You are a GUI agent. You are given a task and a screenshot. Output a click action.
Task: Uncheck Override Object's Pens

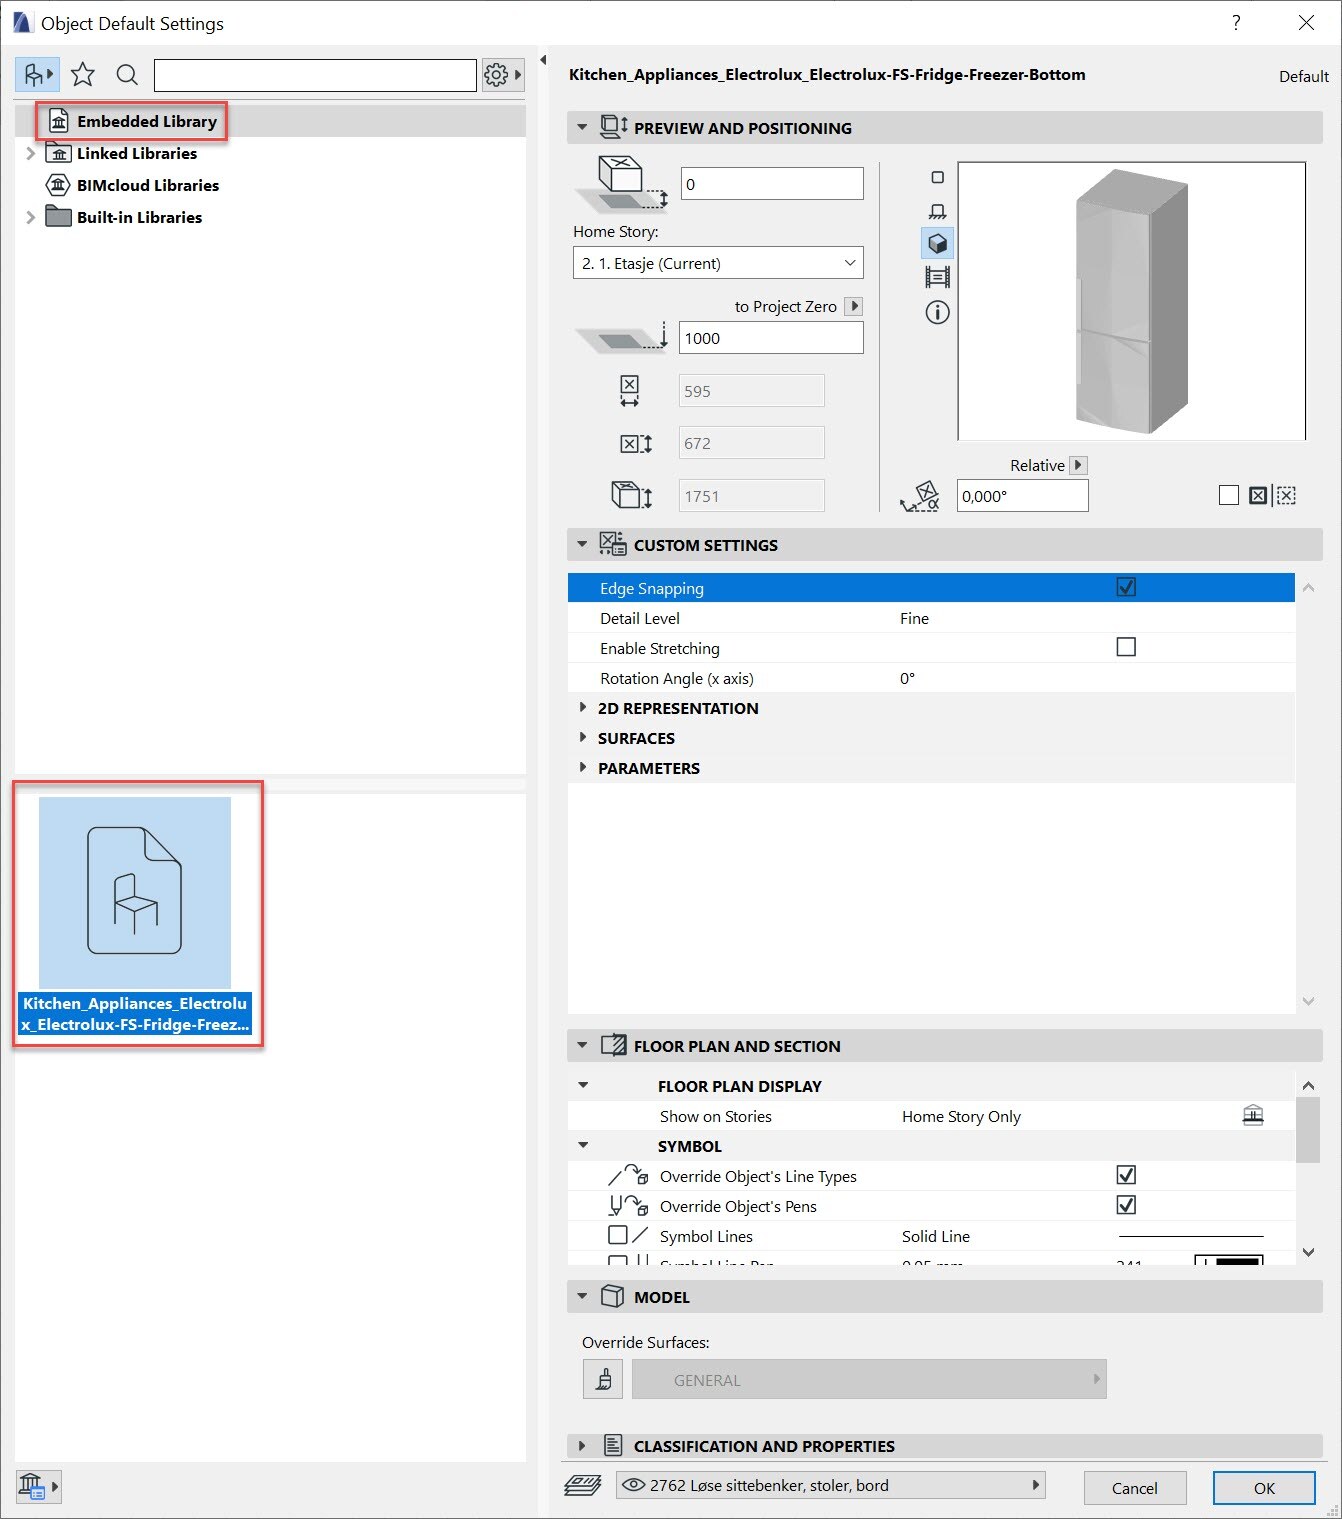1126,1205
